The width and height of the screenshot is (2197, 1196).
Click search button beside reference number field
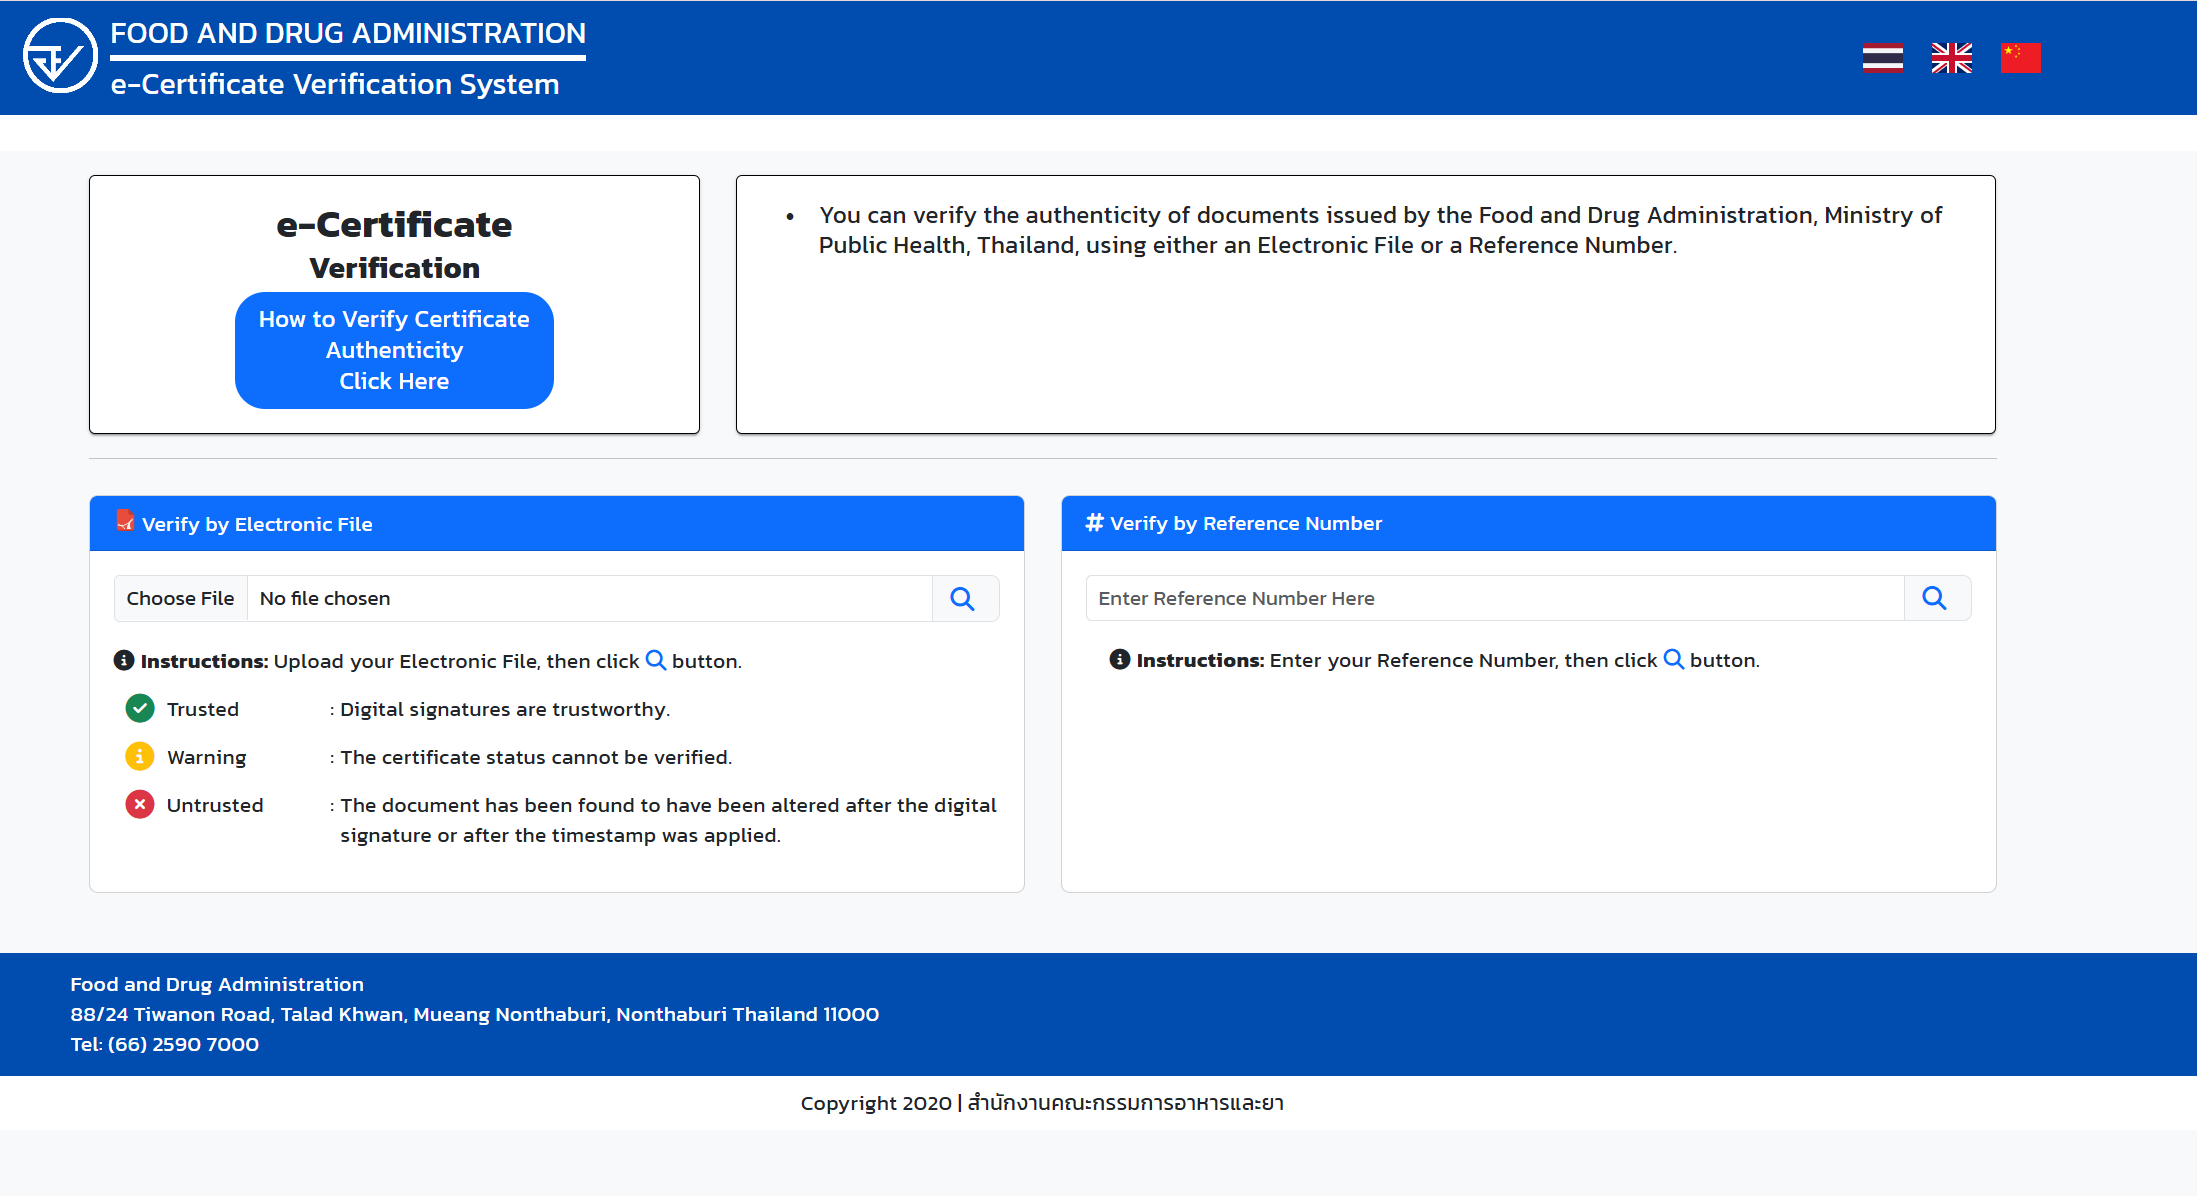click(x=1935, y=598)
